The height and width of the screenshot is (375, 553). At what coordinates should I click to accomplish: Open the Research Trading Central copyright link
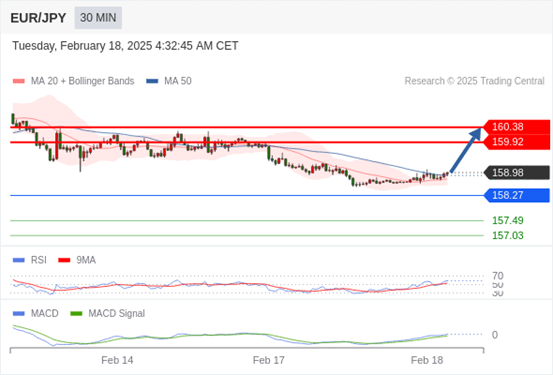click(x=474, y=81)
